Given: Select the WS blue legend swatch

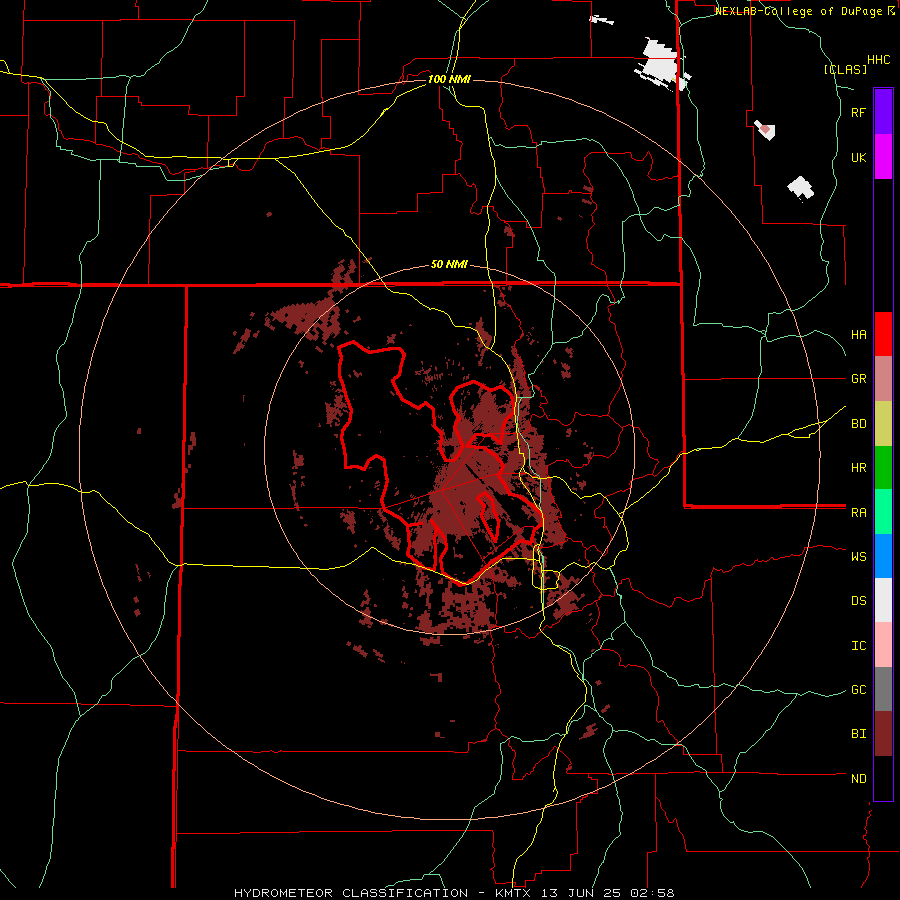Looking at the screenshot, I should tap(883, 556).
